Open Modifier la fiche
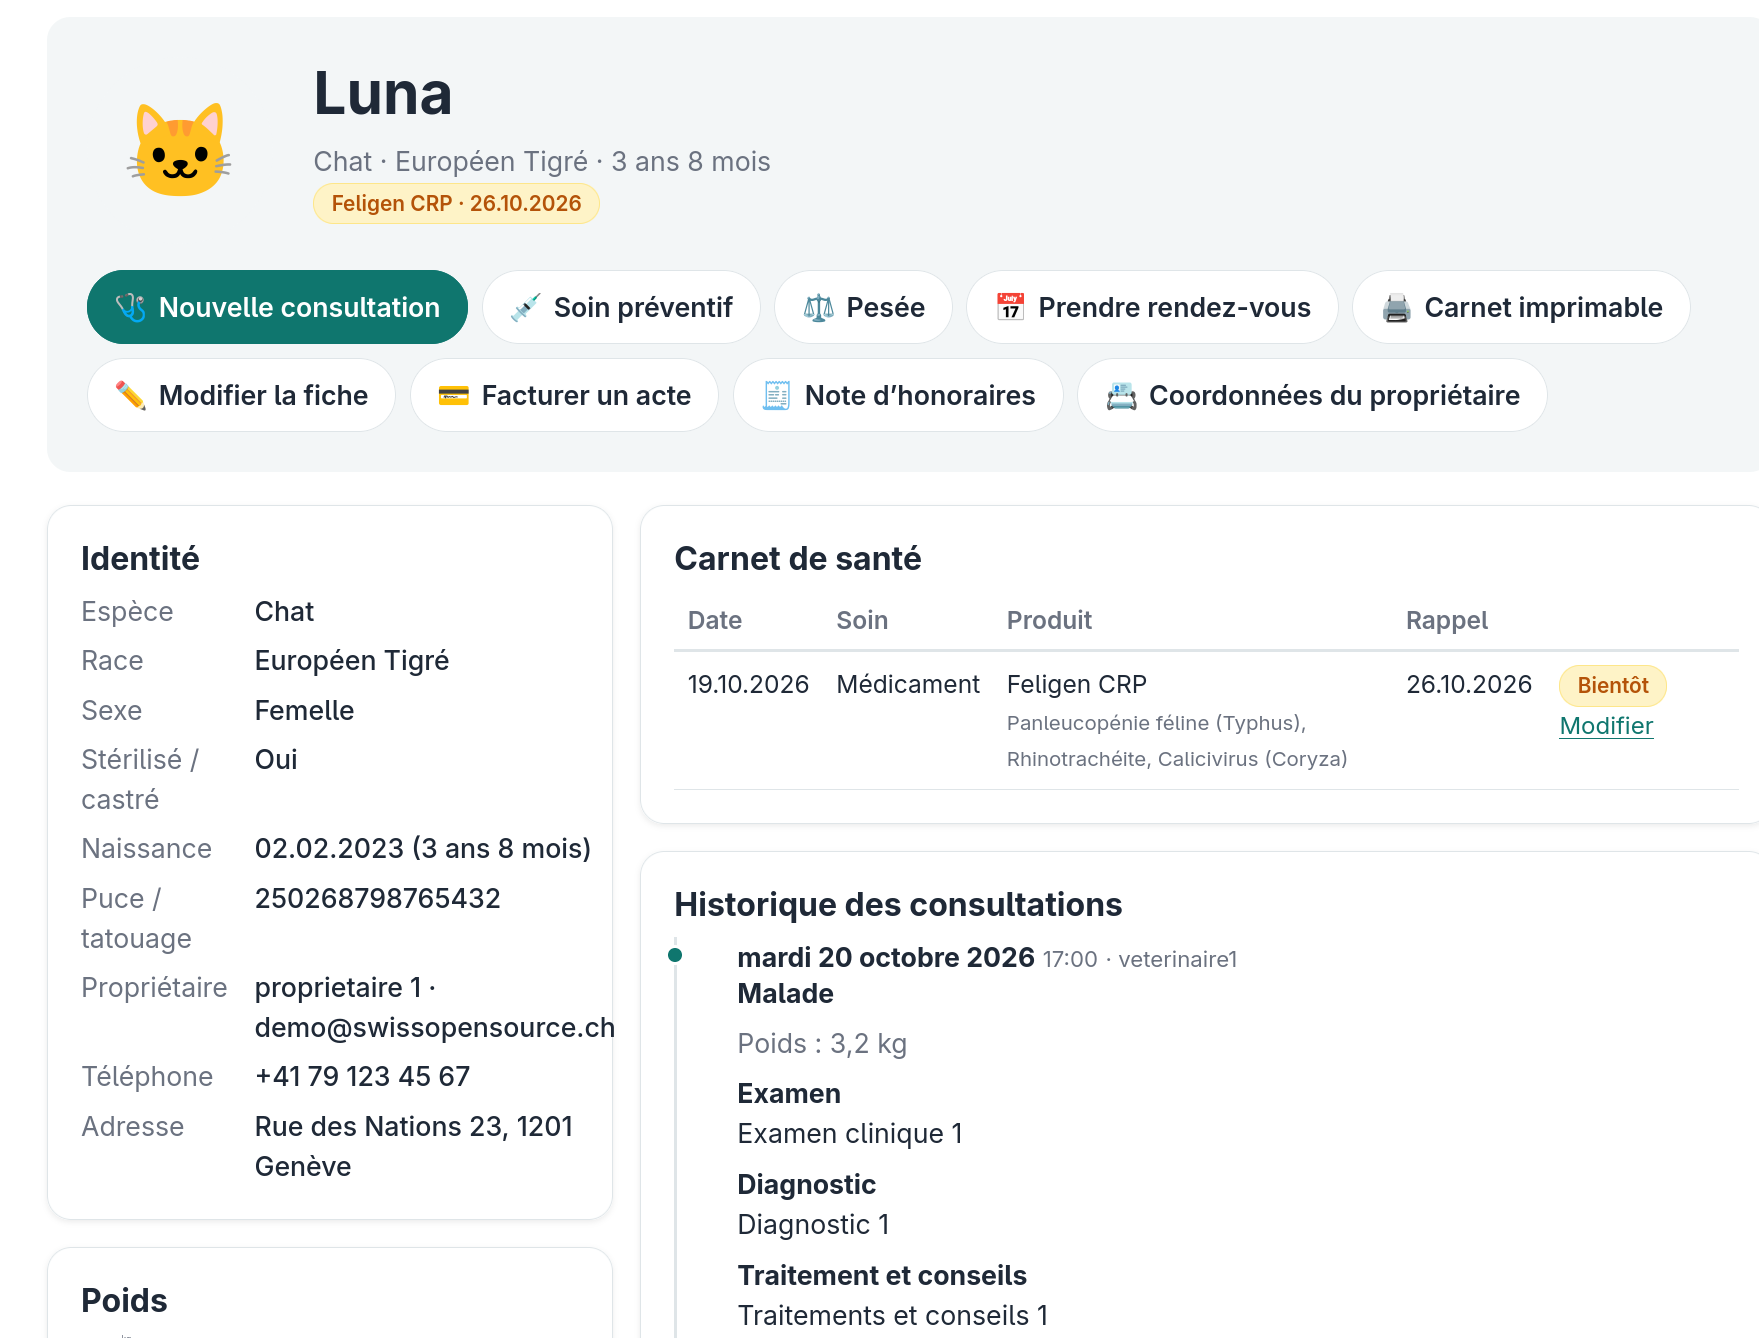Image resolution: width=1759 pixels, height=1338 pixels. tap(241, 395)
